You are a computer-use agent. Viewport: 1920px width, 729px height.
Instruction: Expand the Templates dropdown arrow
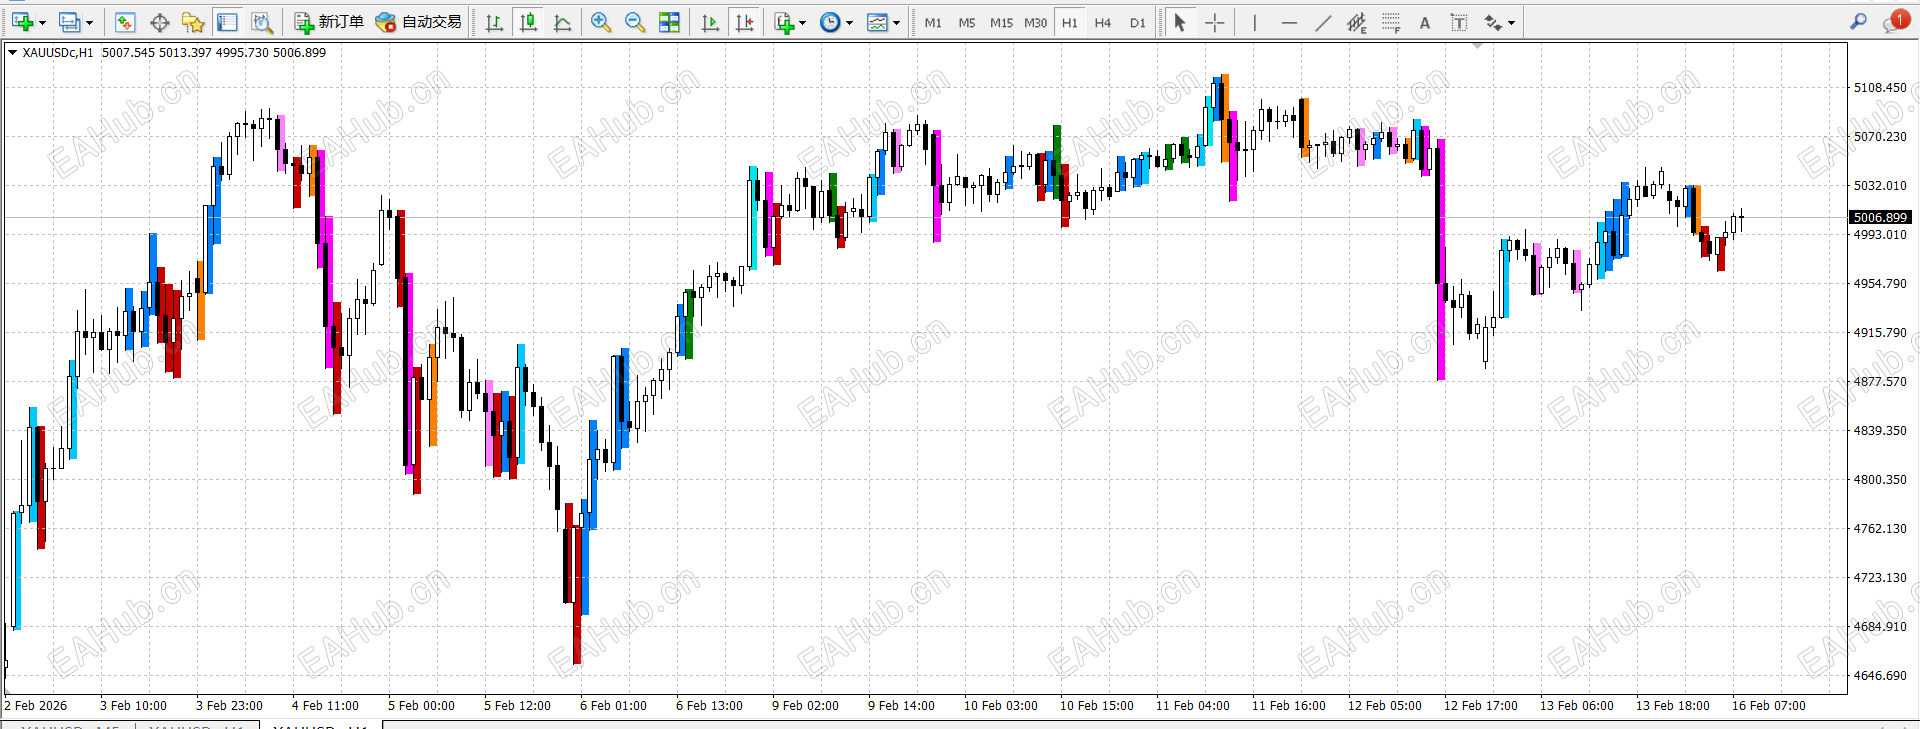click(896, 22)
